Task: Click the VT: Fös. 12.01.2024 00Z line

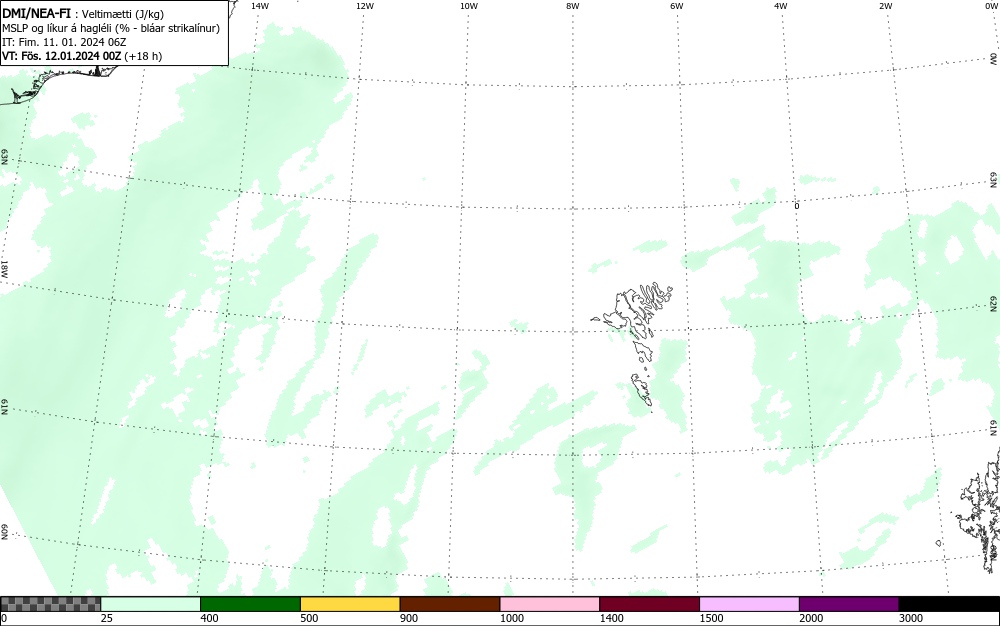Action: (x=82, y=56)
